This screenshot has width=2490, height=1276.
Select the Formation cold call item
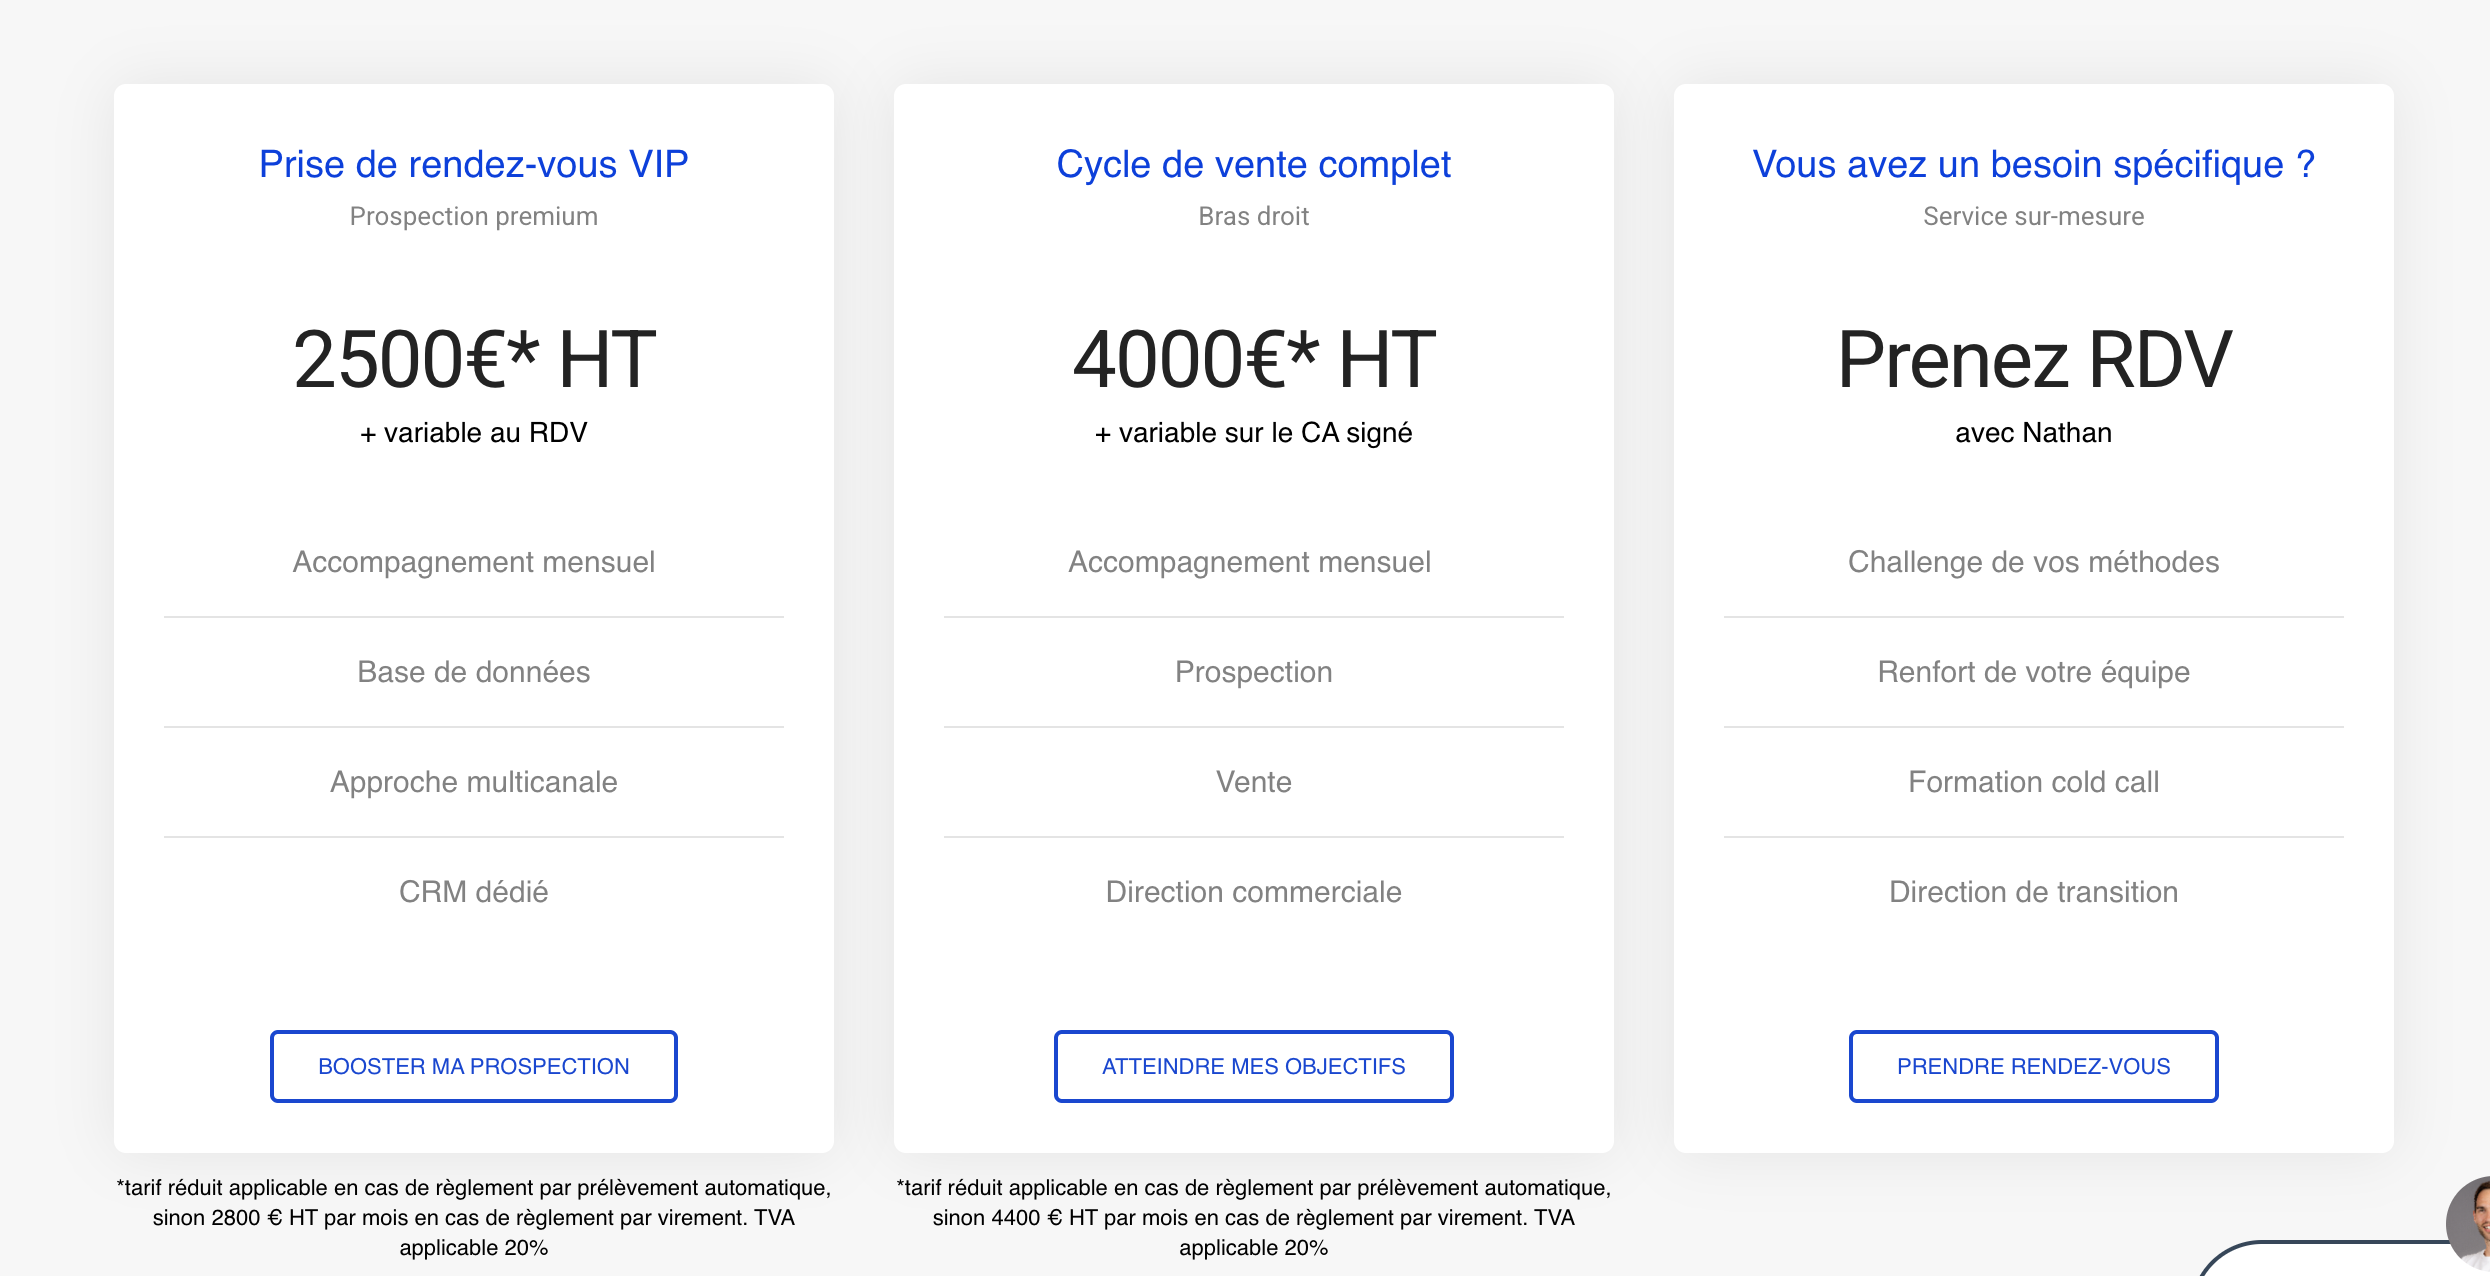pos(2034,782)
